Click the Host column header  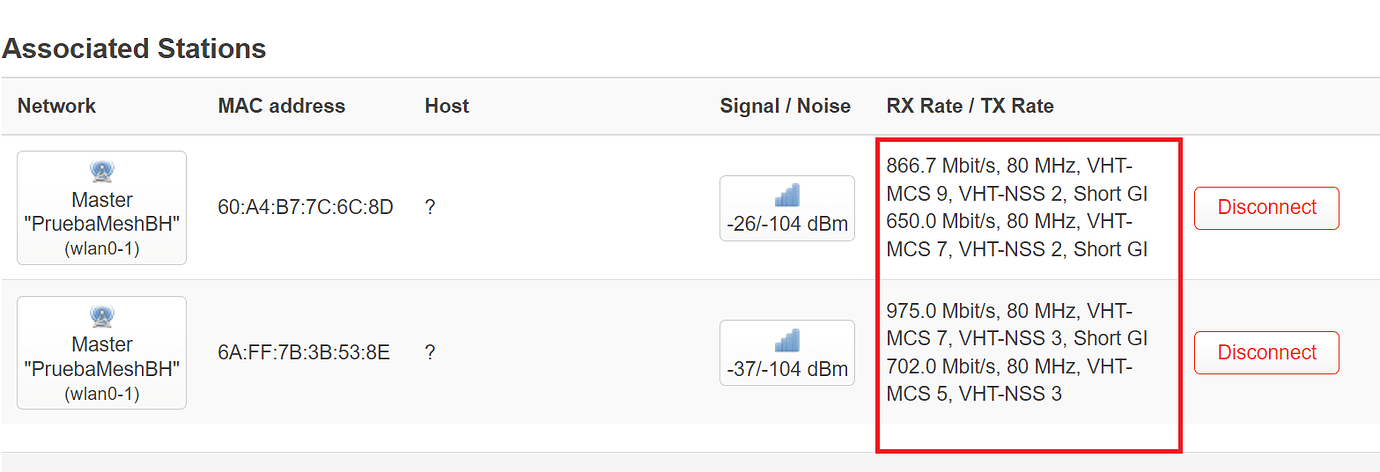click(447, 106)
